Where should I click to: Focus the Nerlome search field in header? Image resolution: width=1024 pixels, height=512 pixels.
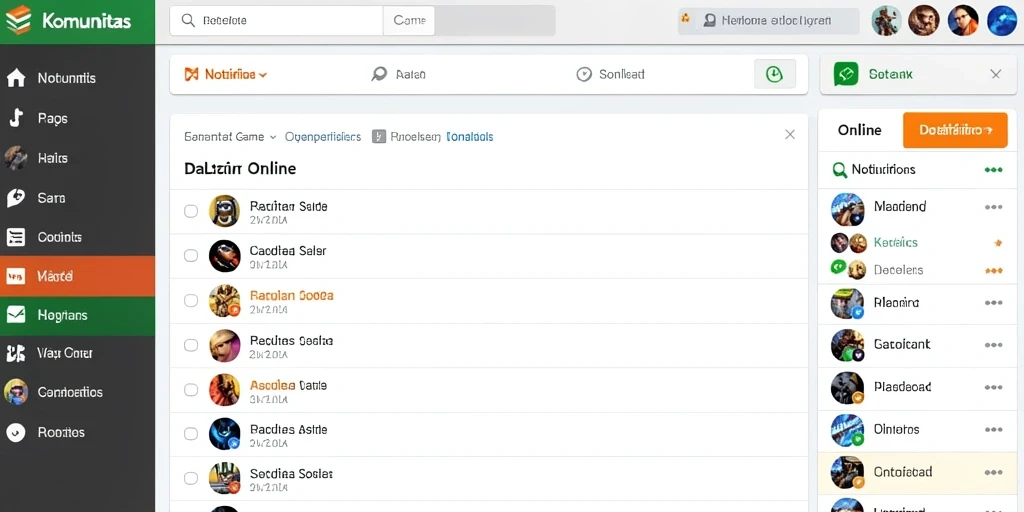(769, 21)
